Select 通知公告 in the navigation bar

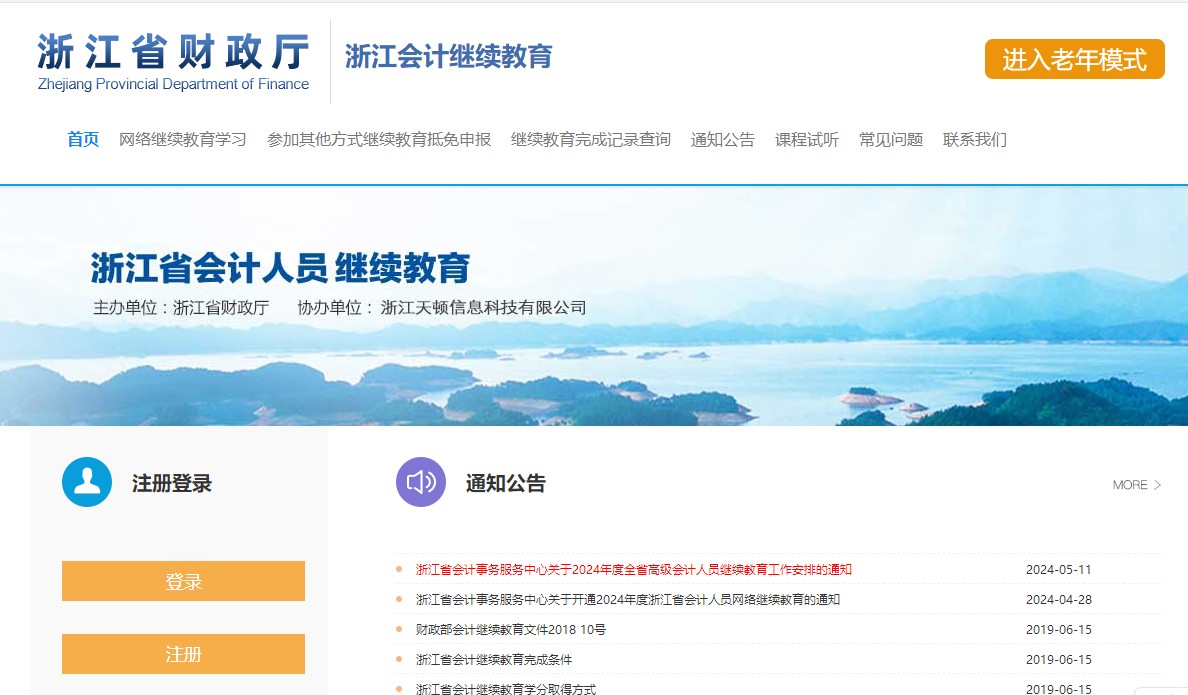pyautogui.click(x=722, y=139)
